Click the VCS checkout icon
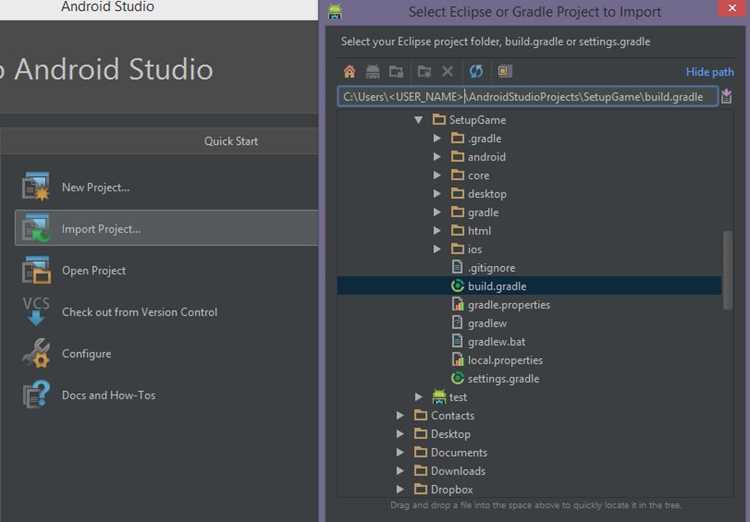 (x=35, y=311)
